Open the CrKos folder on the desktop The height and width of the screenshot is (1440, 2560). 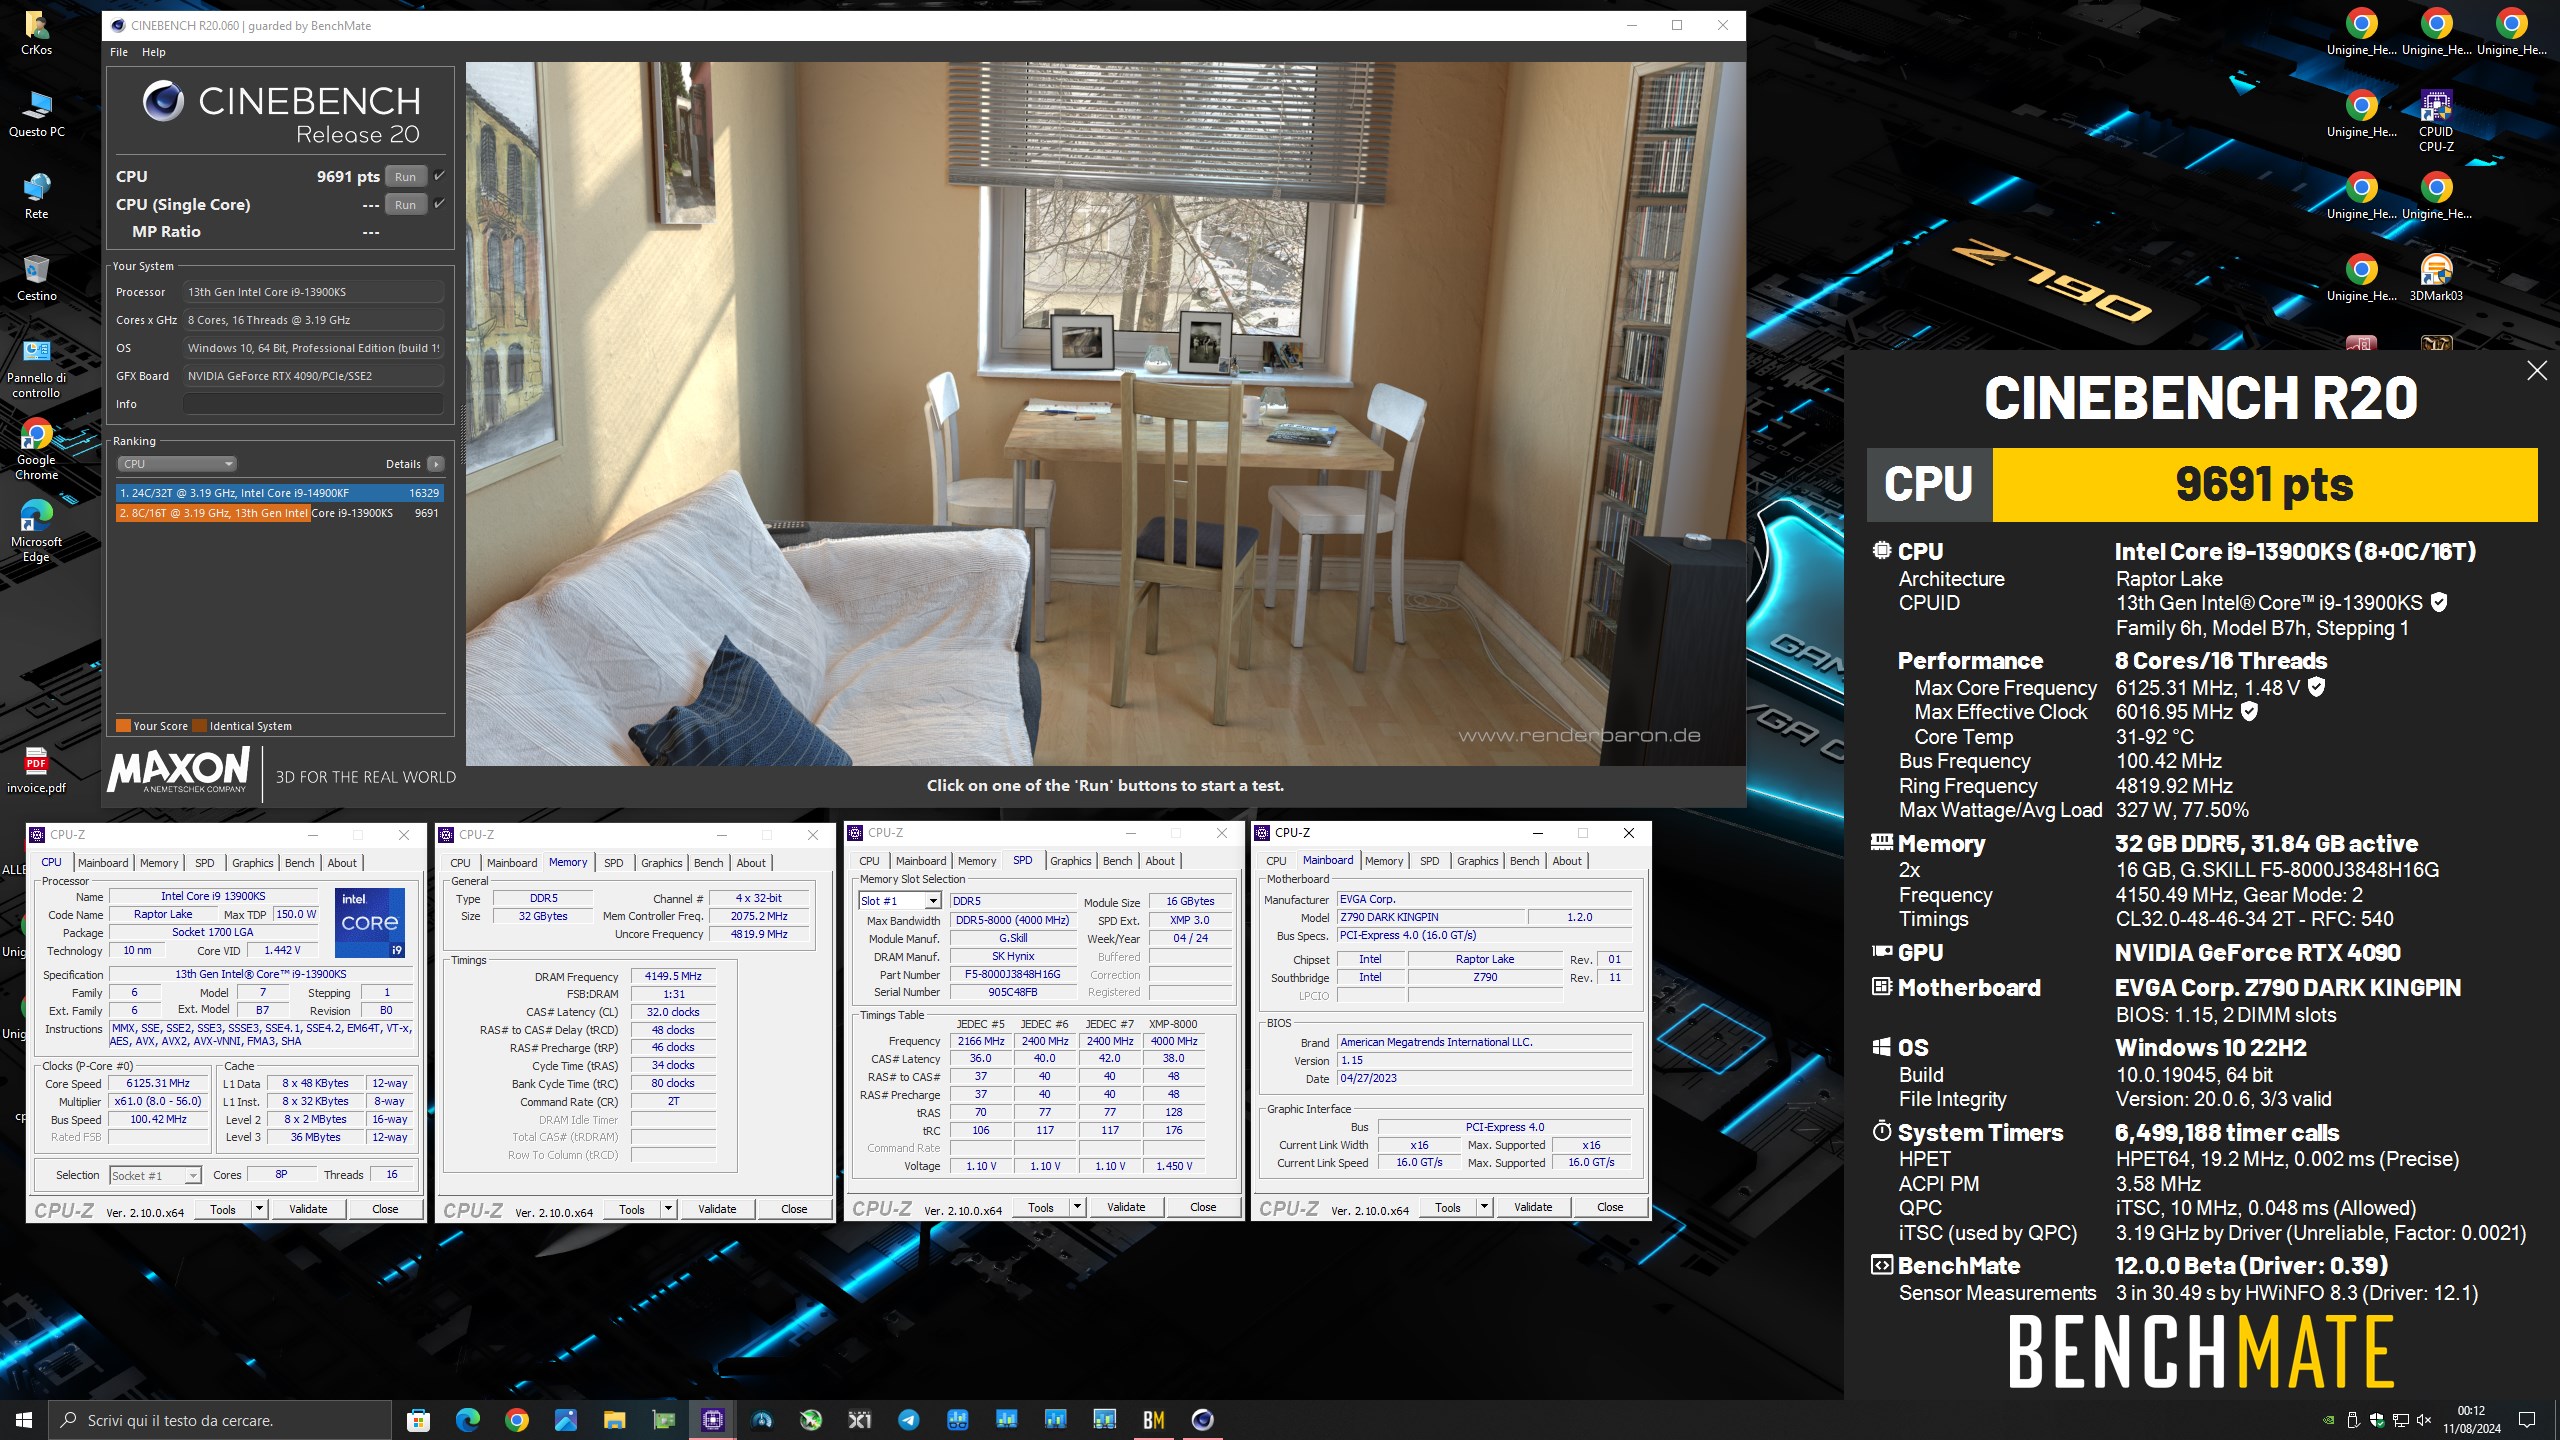pyautogui.click(x=36, y=32)
